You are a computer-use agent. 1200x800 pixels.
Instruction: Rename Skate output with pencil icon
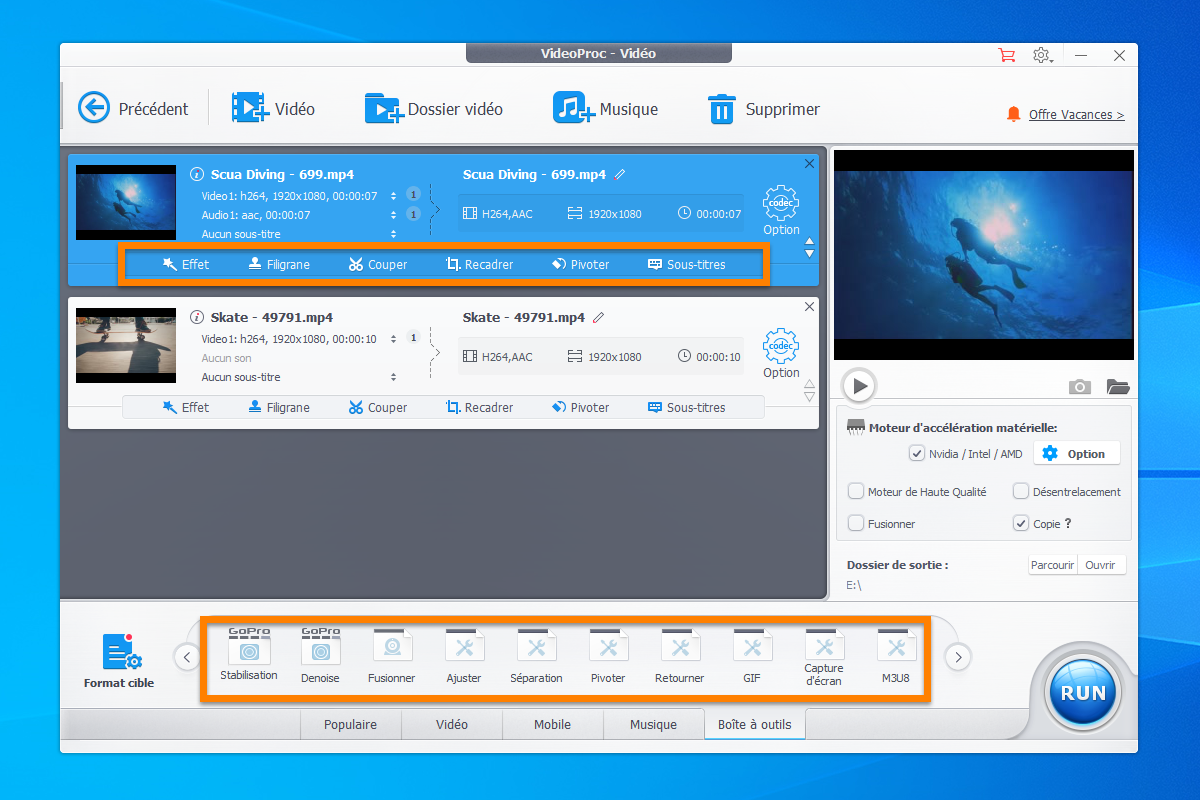click(599, 318)
